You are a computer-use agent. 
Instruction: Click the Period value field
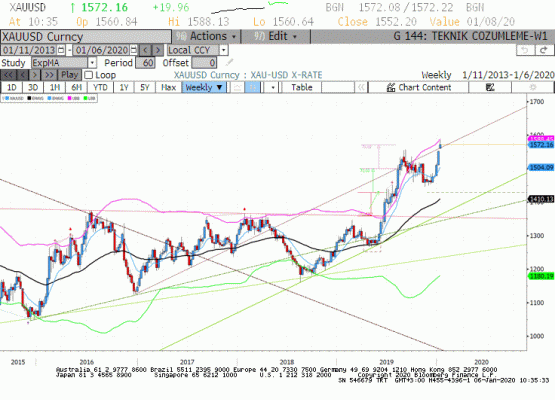pos(145,63)
